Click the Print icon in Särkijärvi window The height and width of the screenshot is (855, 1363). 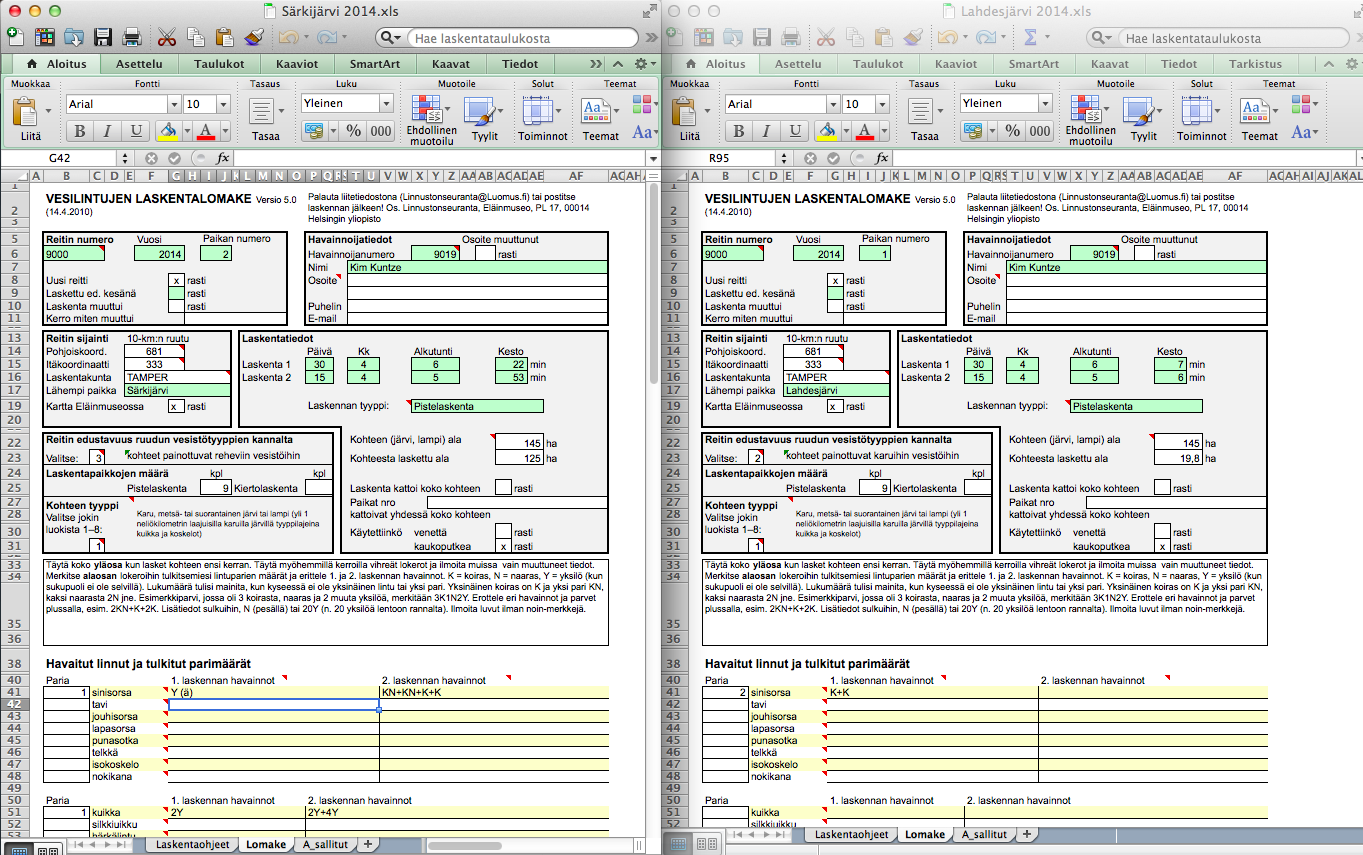coord(131,38)
